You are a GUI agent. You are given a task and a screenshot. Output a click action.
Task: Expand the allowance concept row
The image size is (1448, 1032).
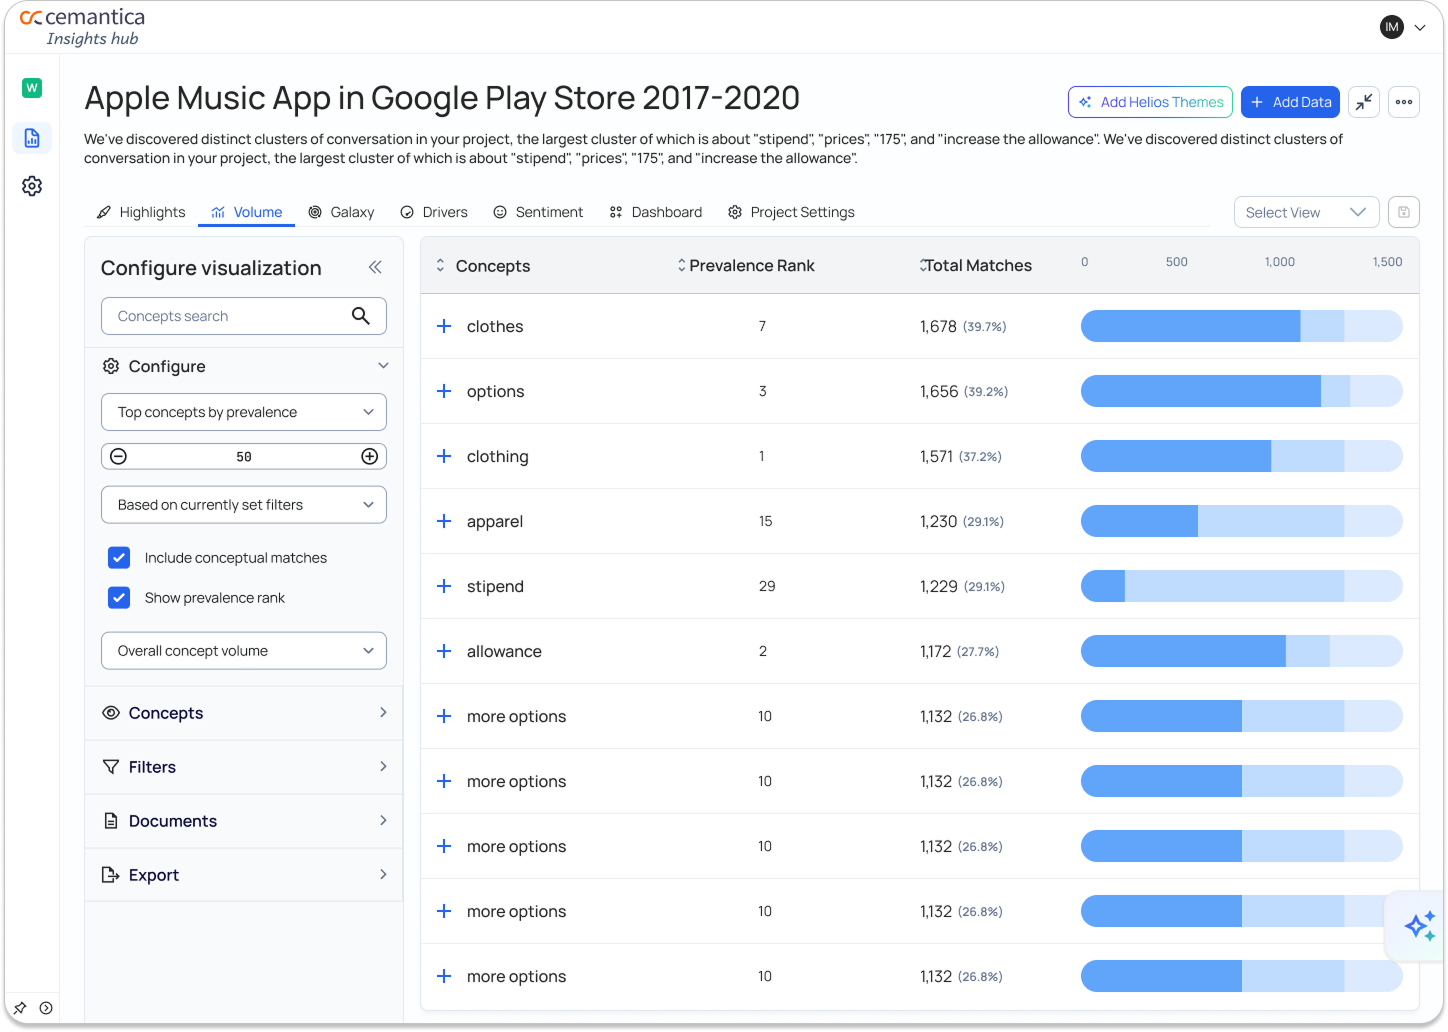444,651
